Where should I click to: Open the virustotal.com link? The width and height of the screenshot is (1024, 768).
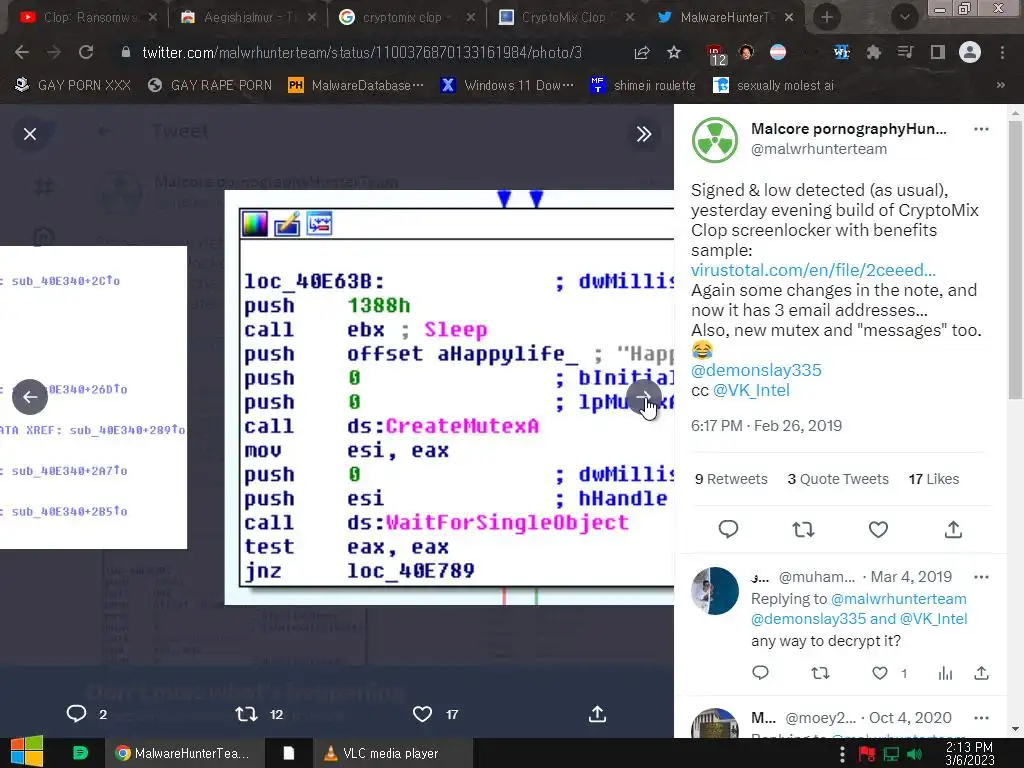click(x=813, y=270)
